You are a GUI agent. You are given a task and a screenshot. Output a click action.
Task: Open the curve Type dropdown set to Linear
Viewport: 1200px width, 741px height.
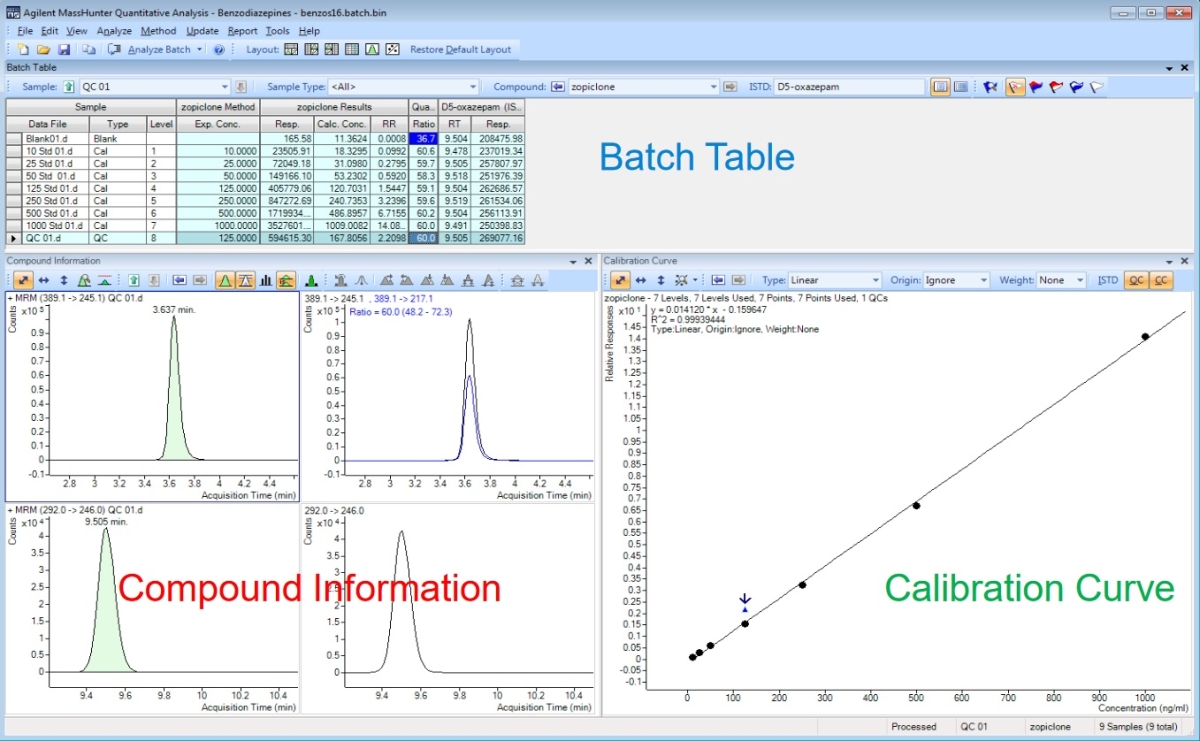(x=834, y=280)
